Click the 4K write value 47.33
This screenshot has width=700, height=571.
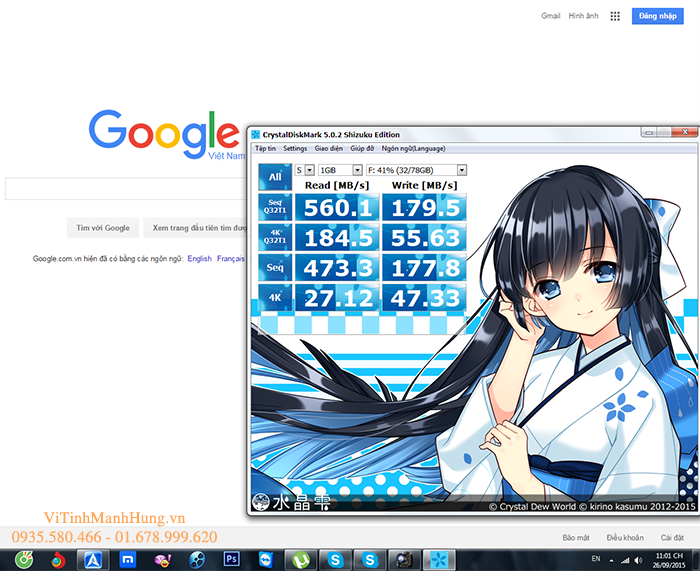point(425,297)
